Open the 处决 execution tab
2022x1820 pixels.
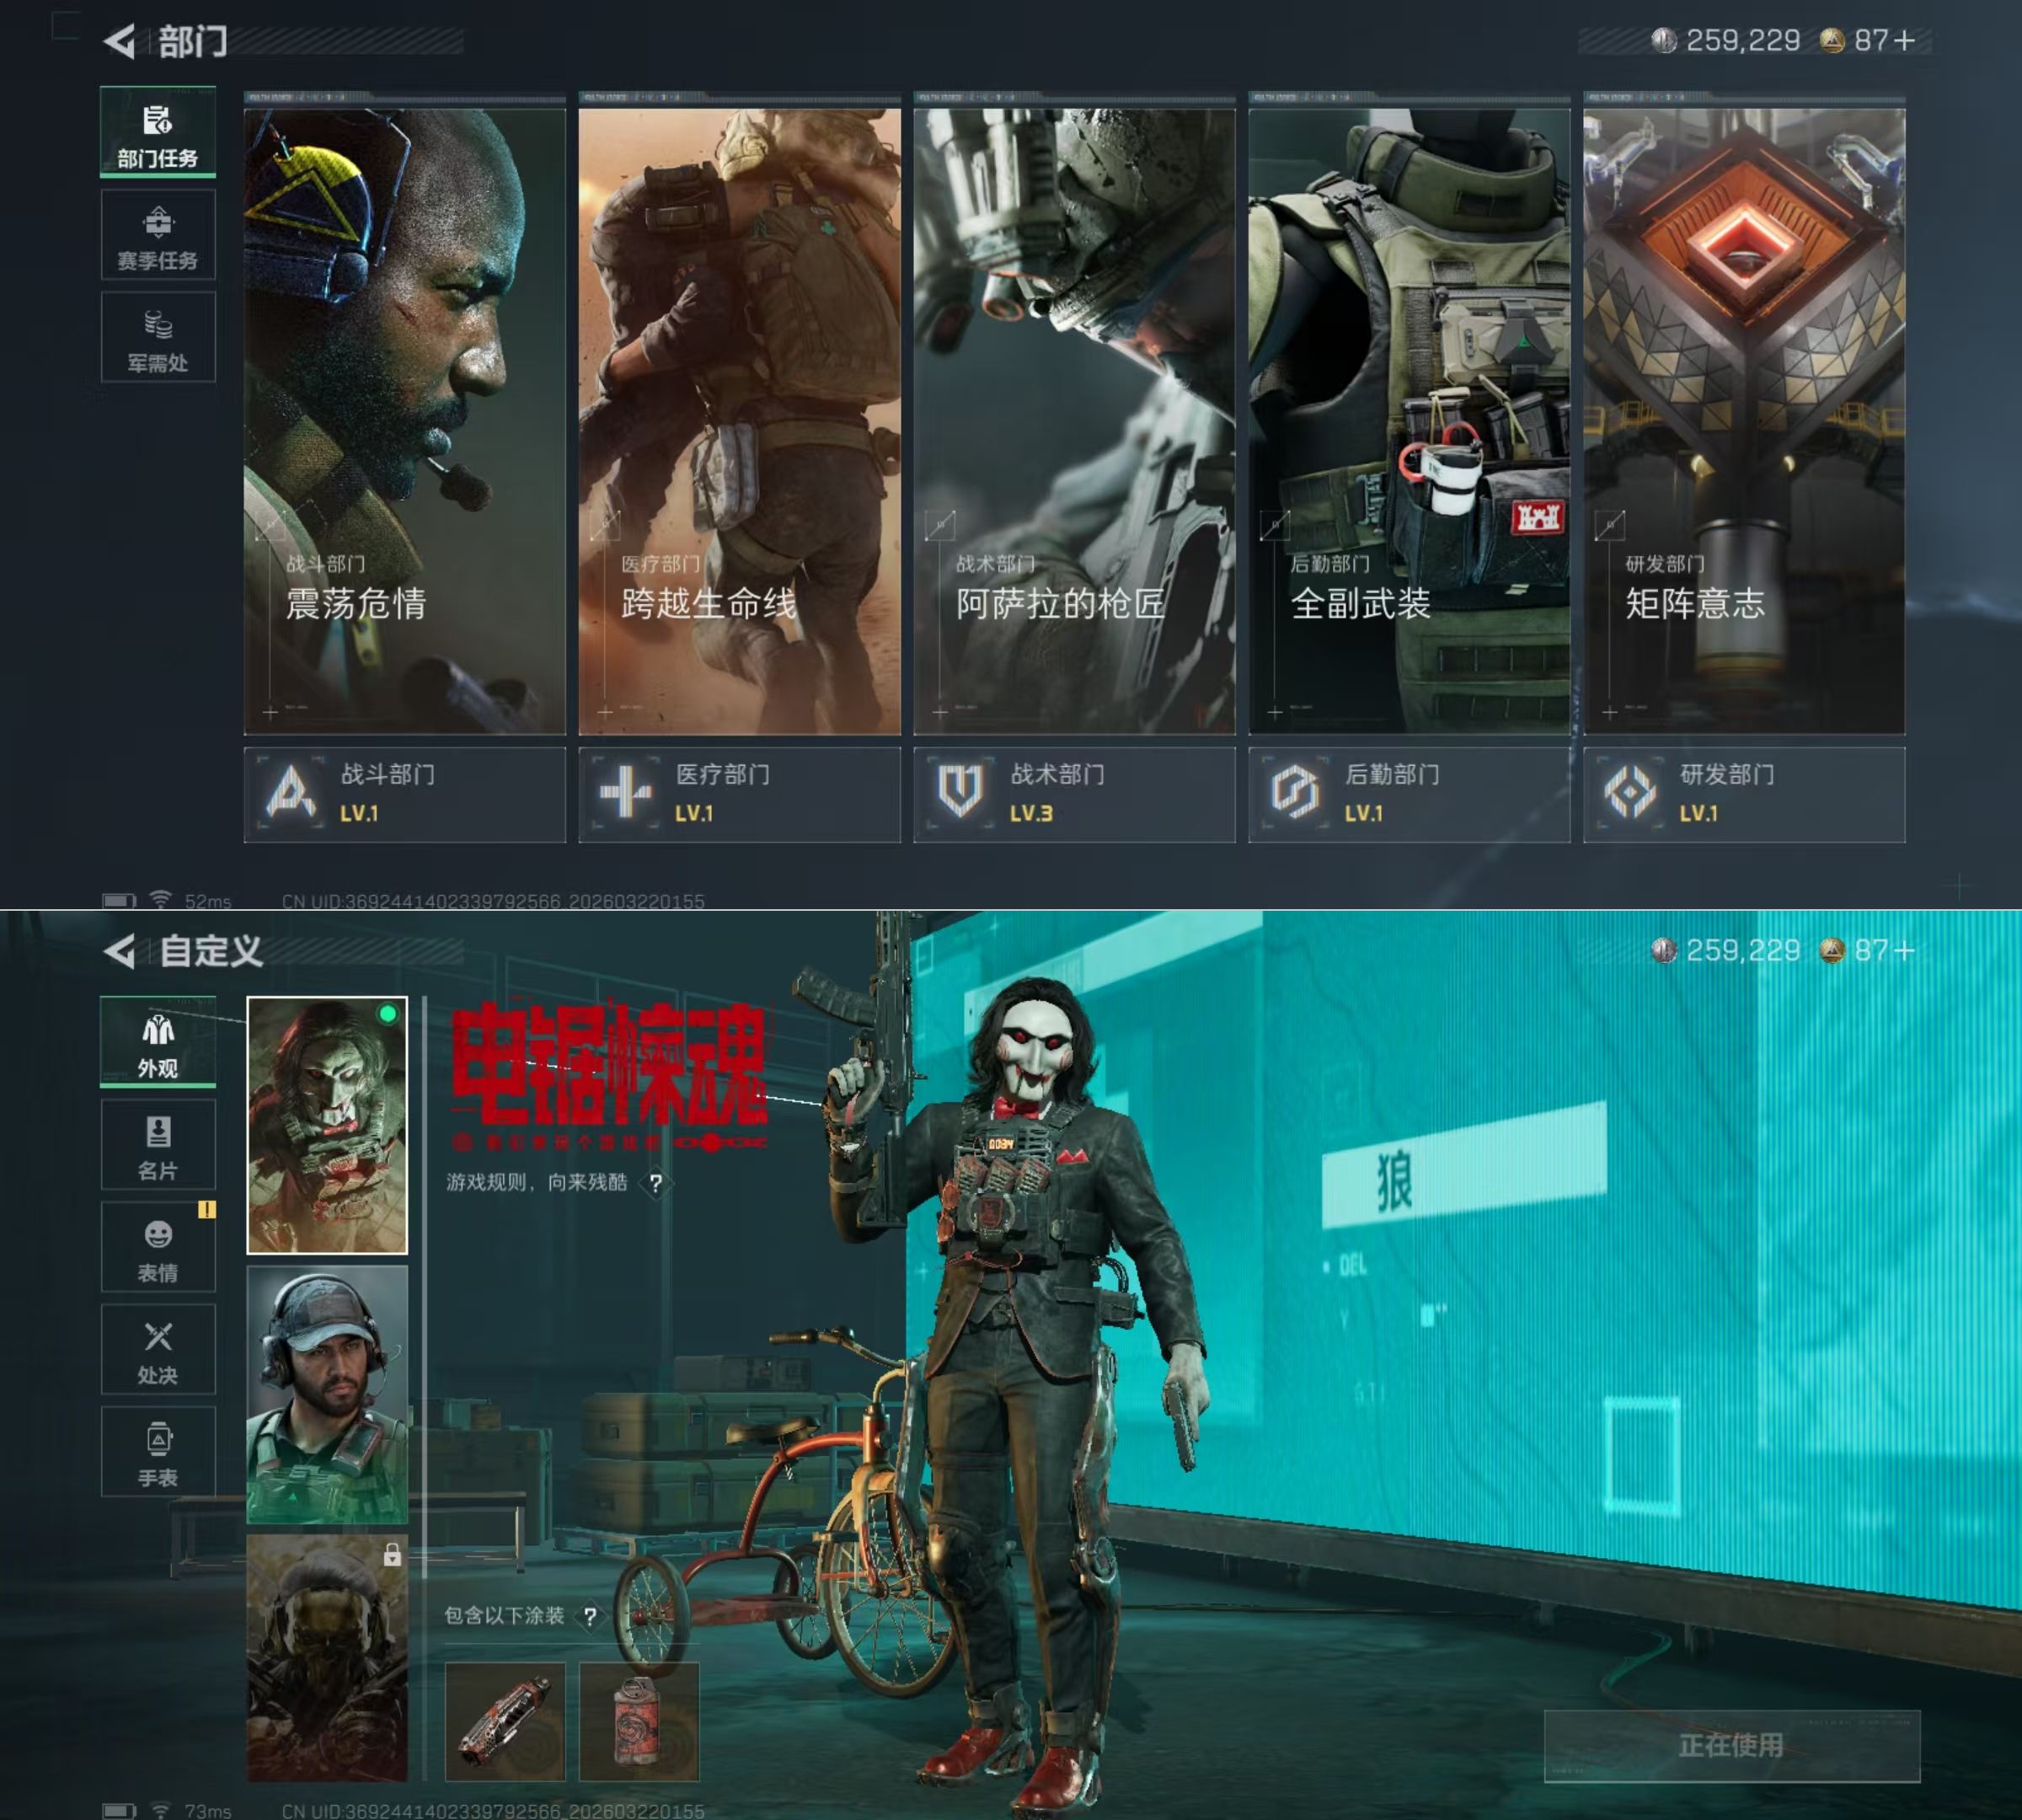point(158,1350)
